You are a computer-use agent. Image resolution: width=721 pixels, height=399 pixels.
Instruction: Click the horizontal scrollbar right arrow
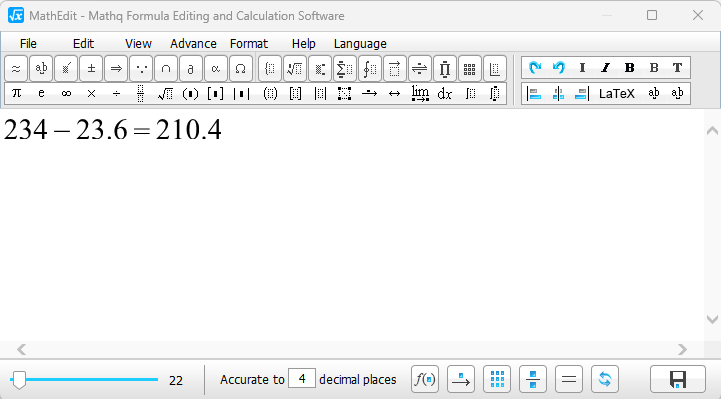[682, 350]
